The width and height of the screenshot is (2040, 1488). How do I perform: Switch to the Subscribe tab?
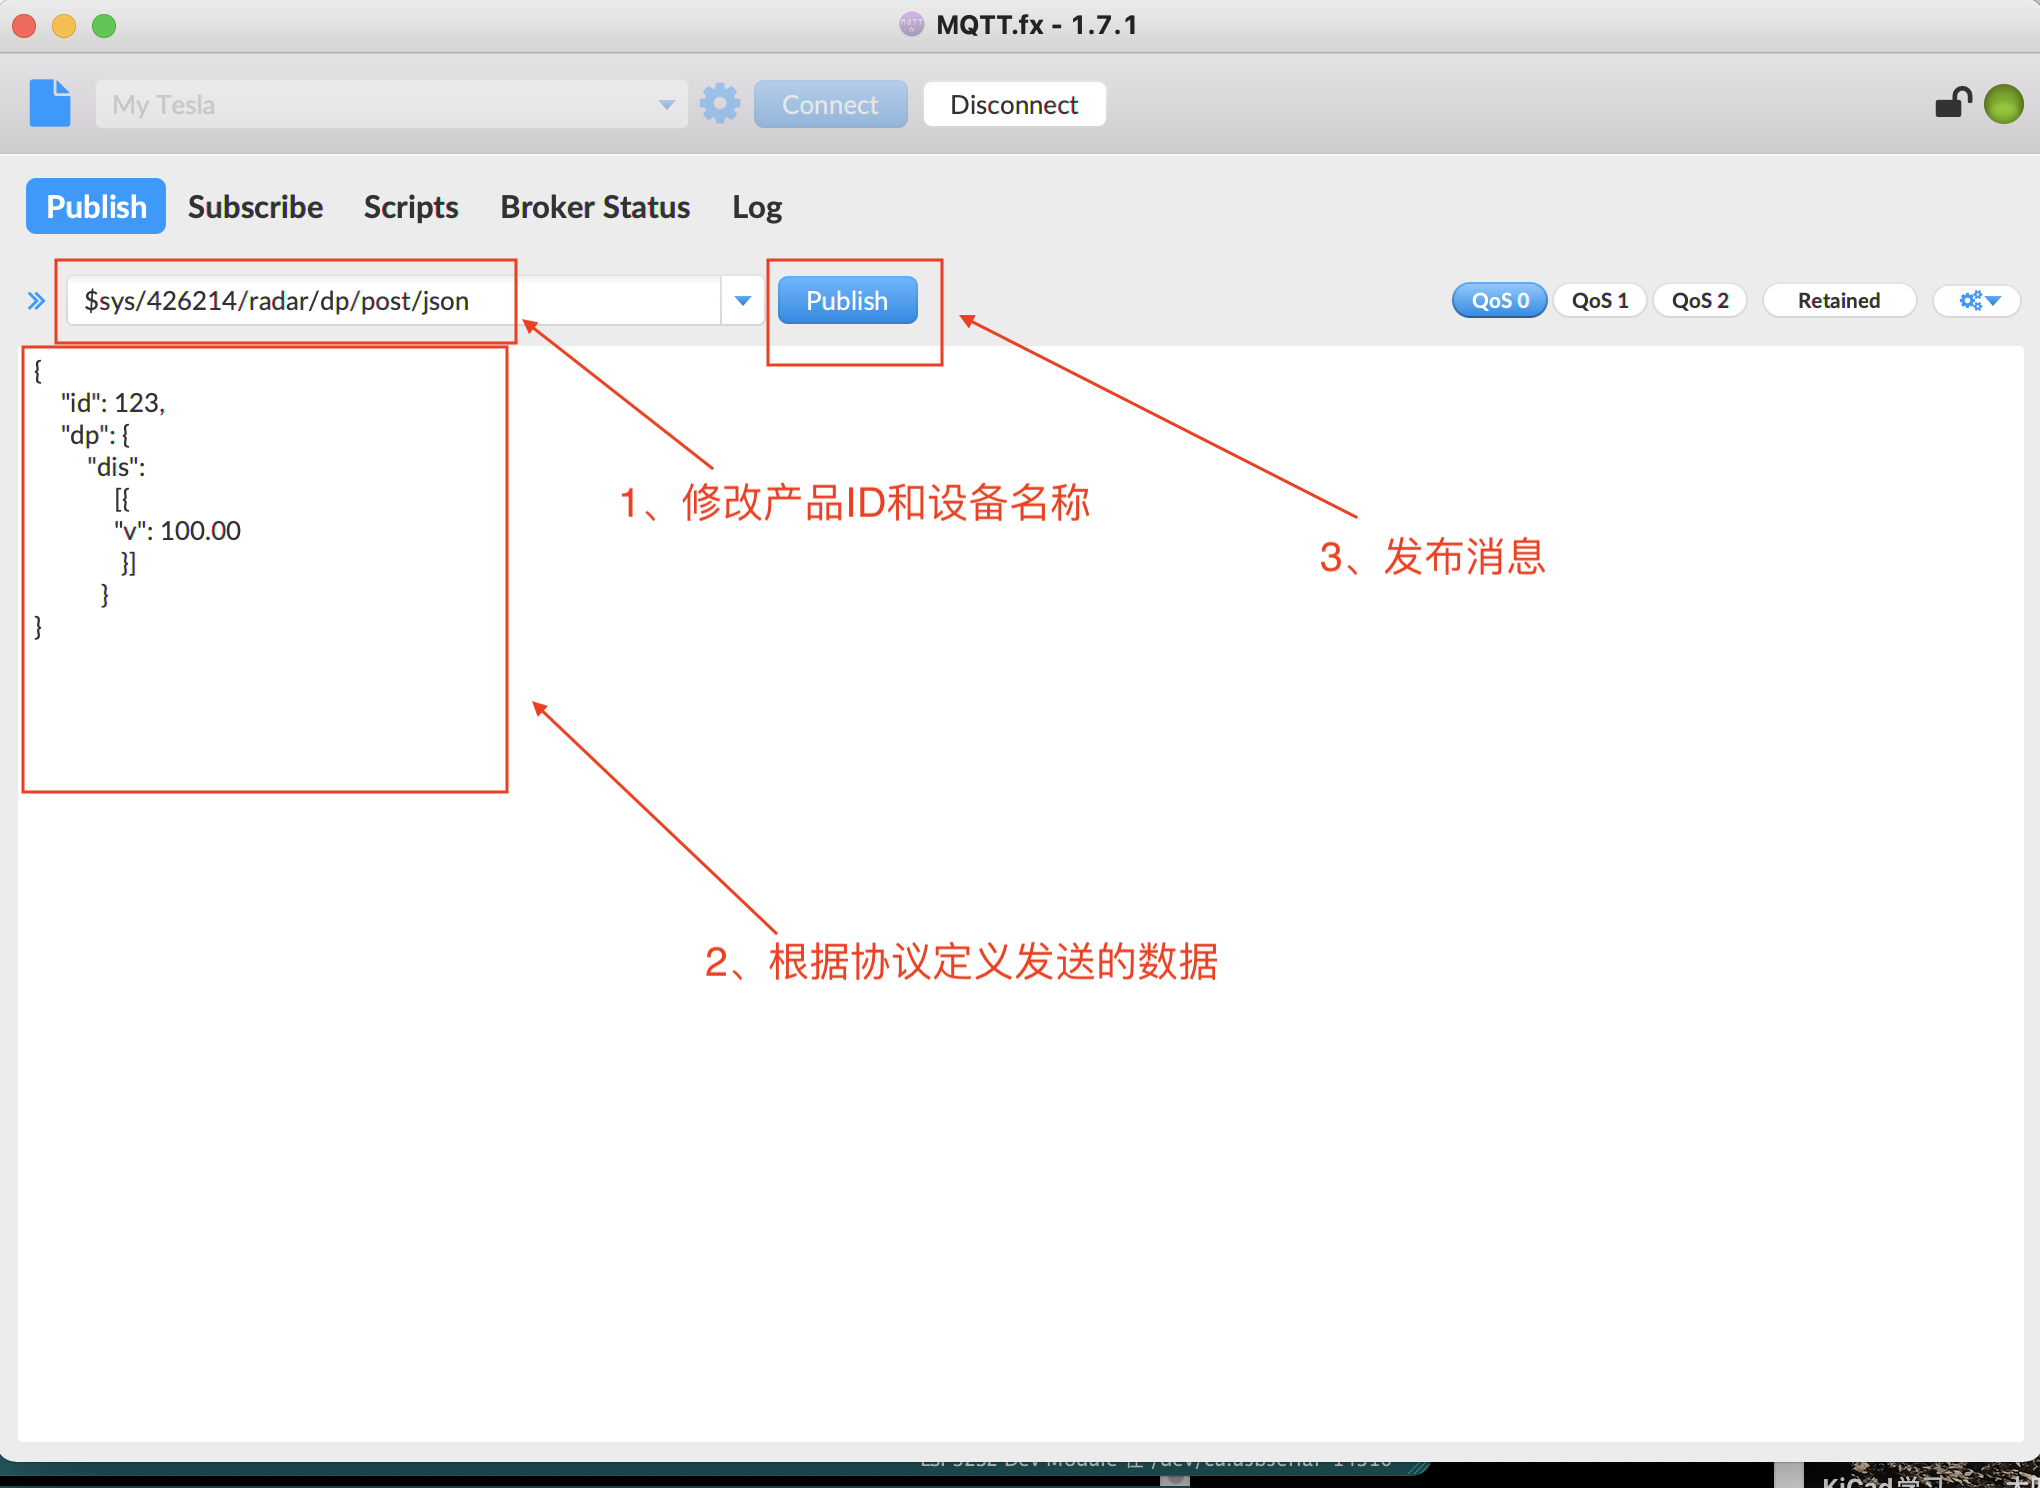(254, 206)
